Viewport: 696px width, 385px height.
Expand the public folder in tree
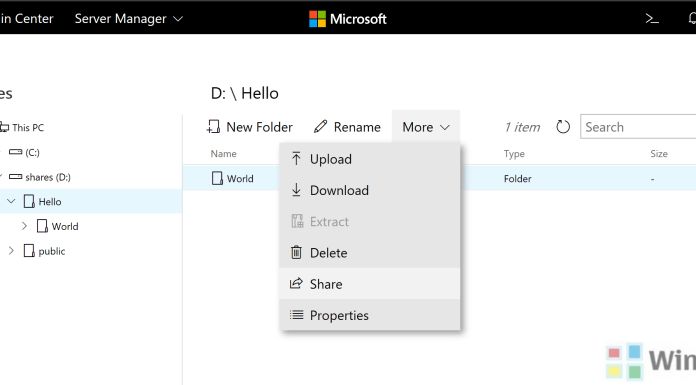[x=11, y=251]
